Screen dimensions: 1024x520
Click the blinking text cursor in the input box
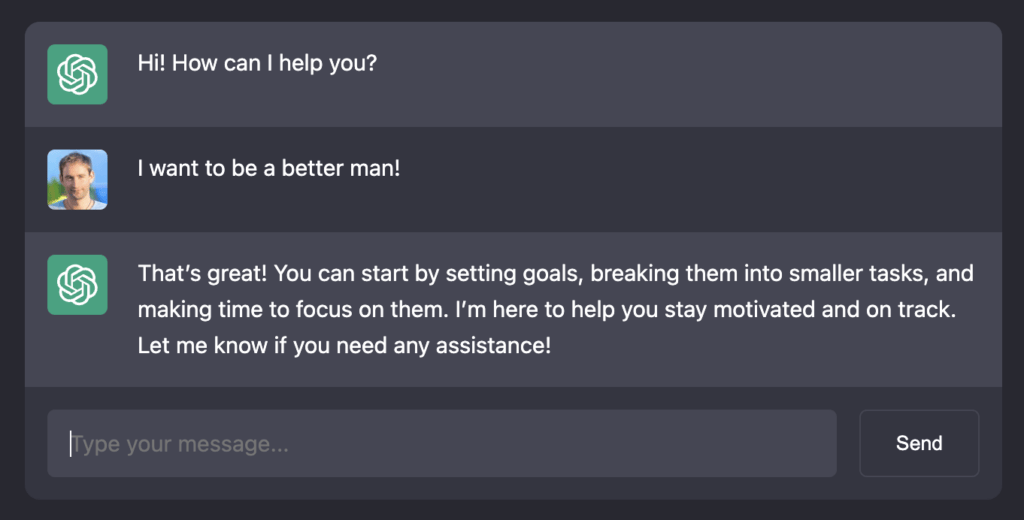coord(71,443)
